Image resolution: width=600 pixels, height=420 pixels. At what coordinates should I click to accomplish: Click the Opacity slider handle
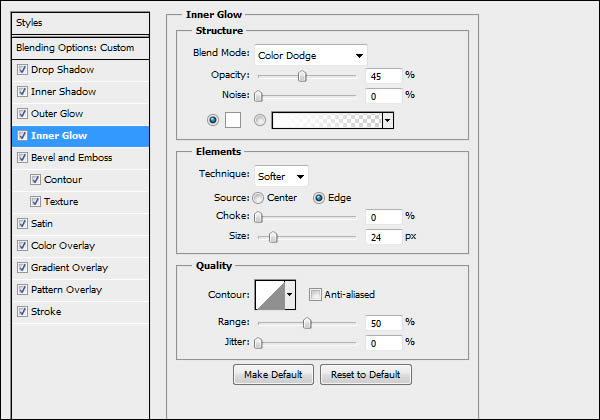click(302, 76)
